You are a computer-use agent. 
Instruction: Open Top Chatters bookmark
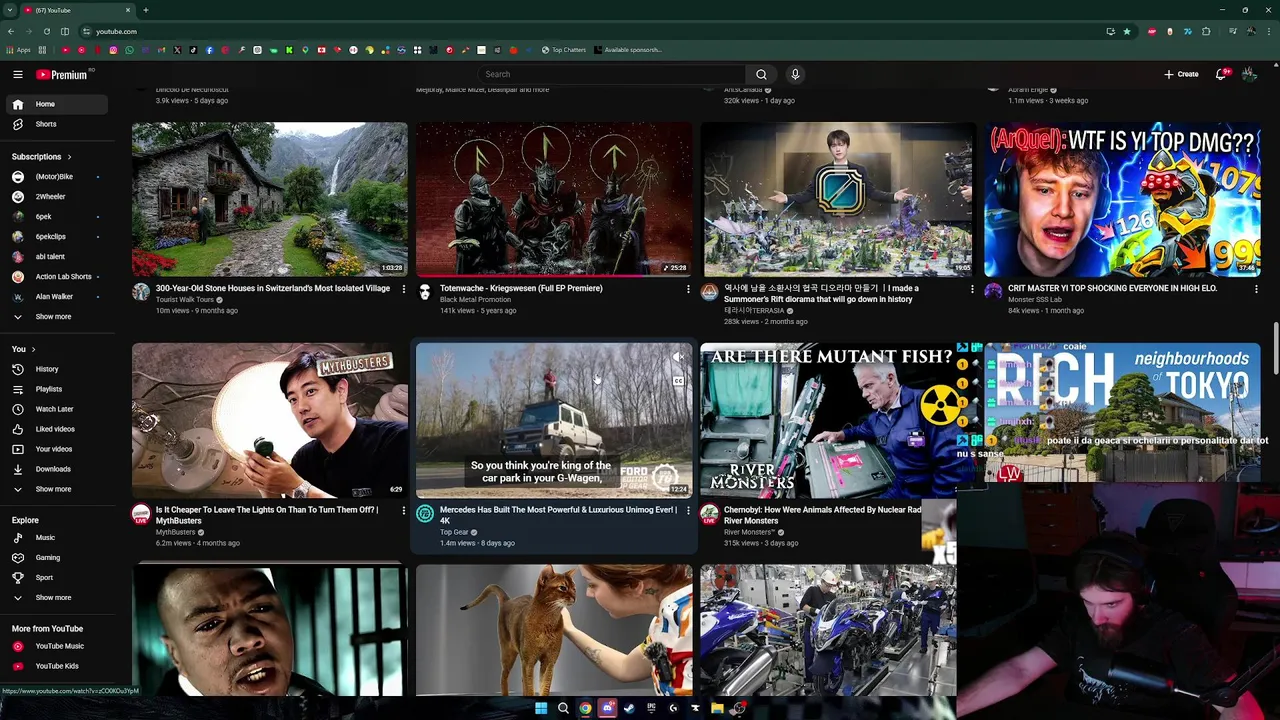[564, 50]
